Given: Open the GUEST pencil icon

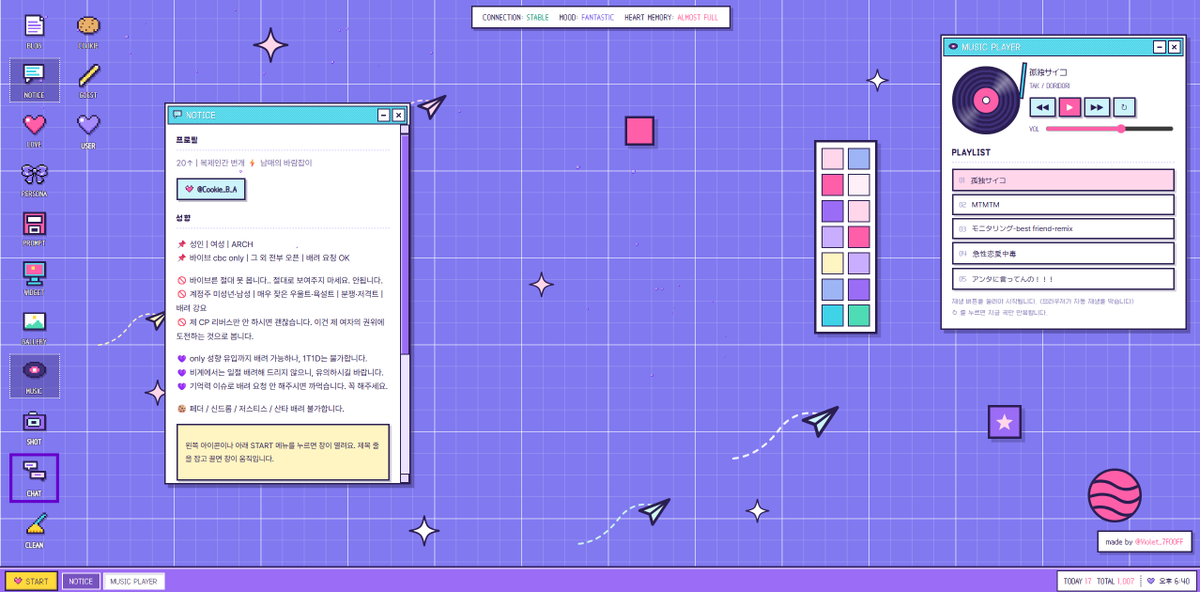Looking at the screenshot, I should [x=89, y=79].
